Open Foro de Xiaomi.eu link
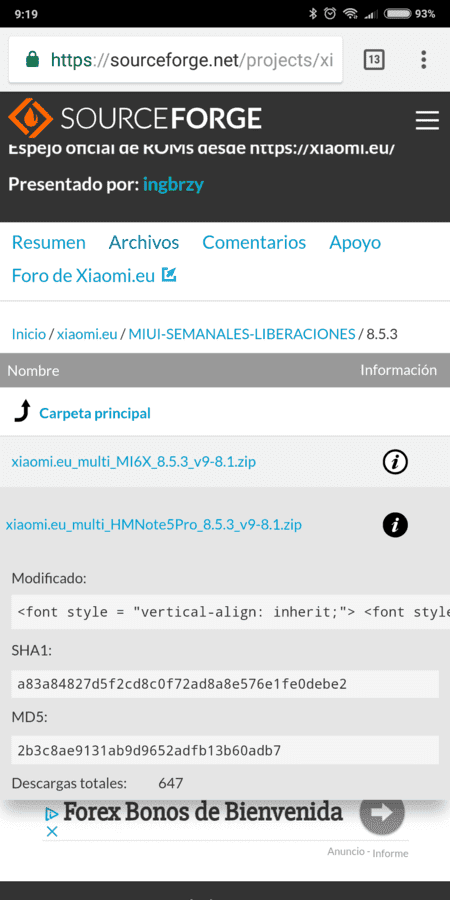This screenshot has width=450, height=900. [x=83, y=276]
